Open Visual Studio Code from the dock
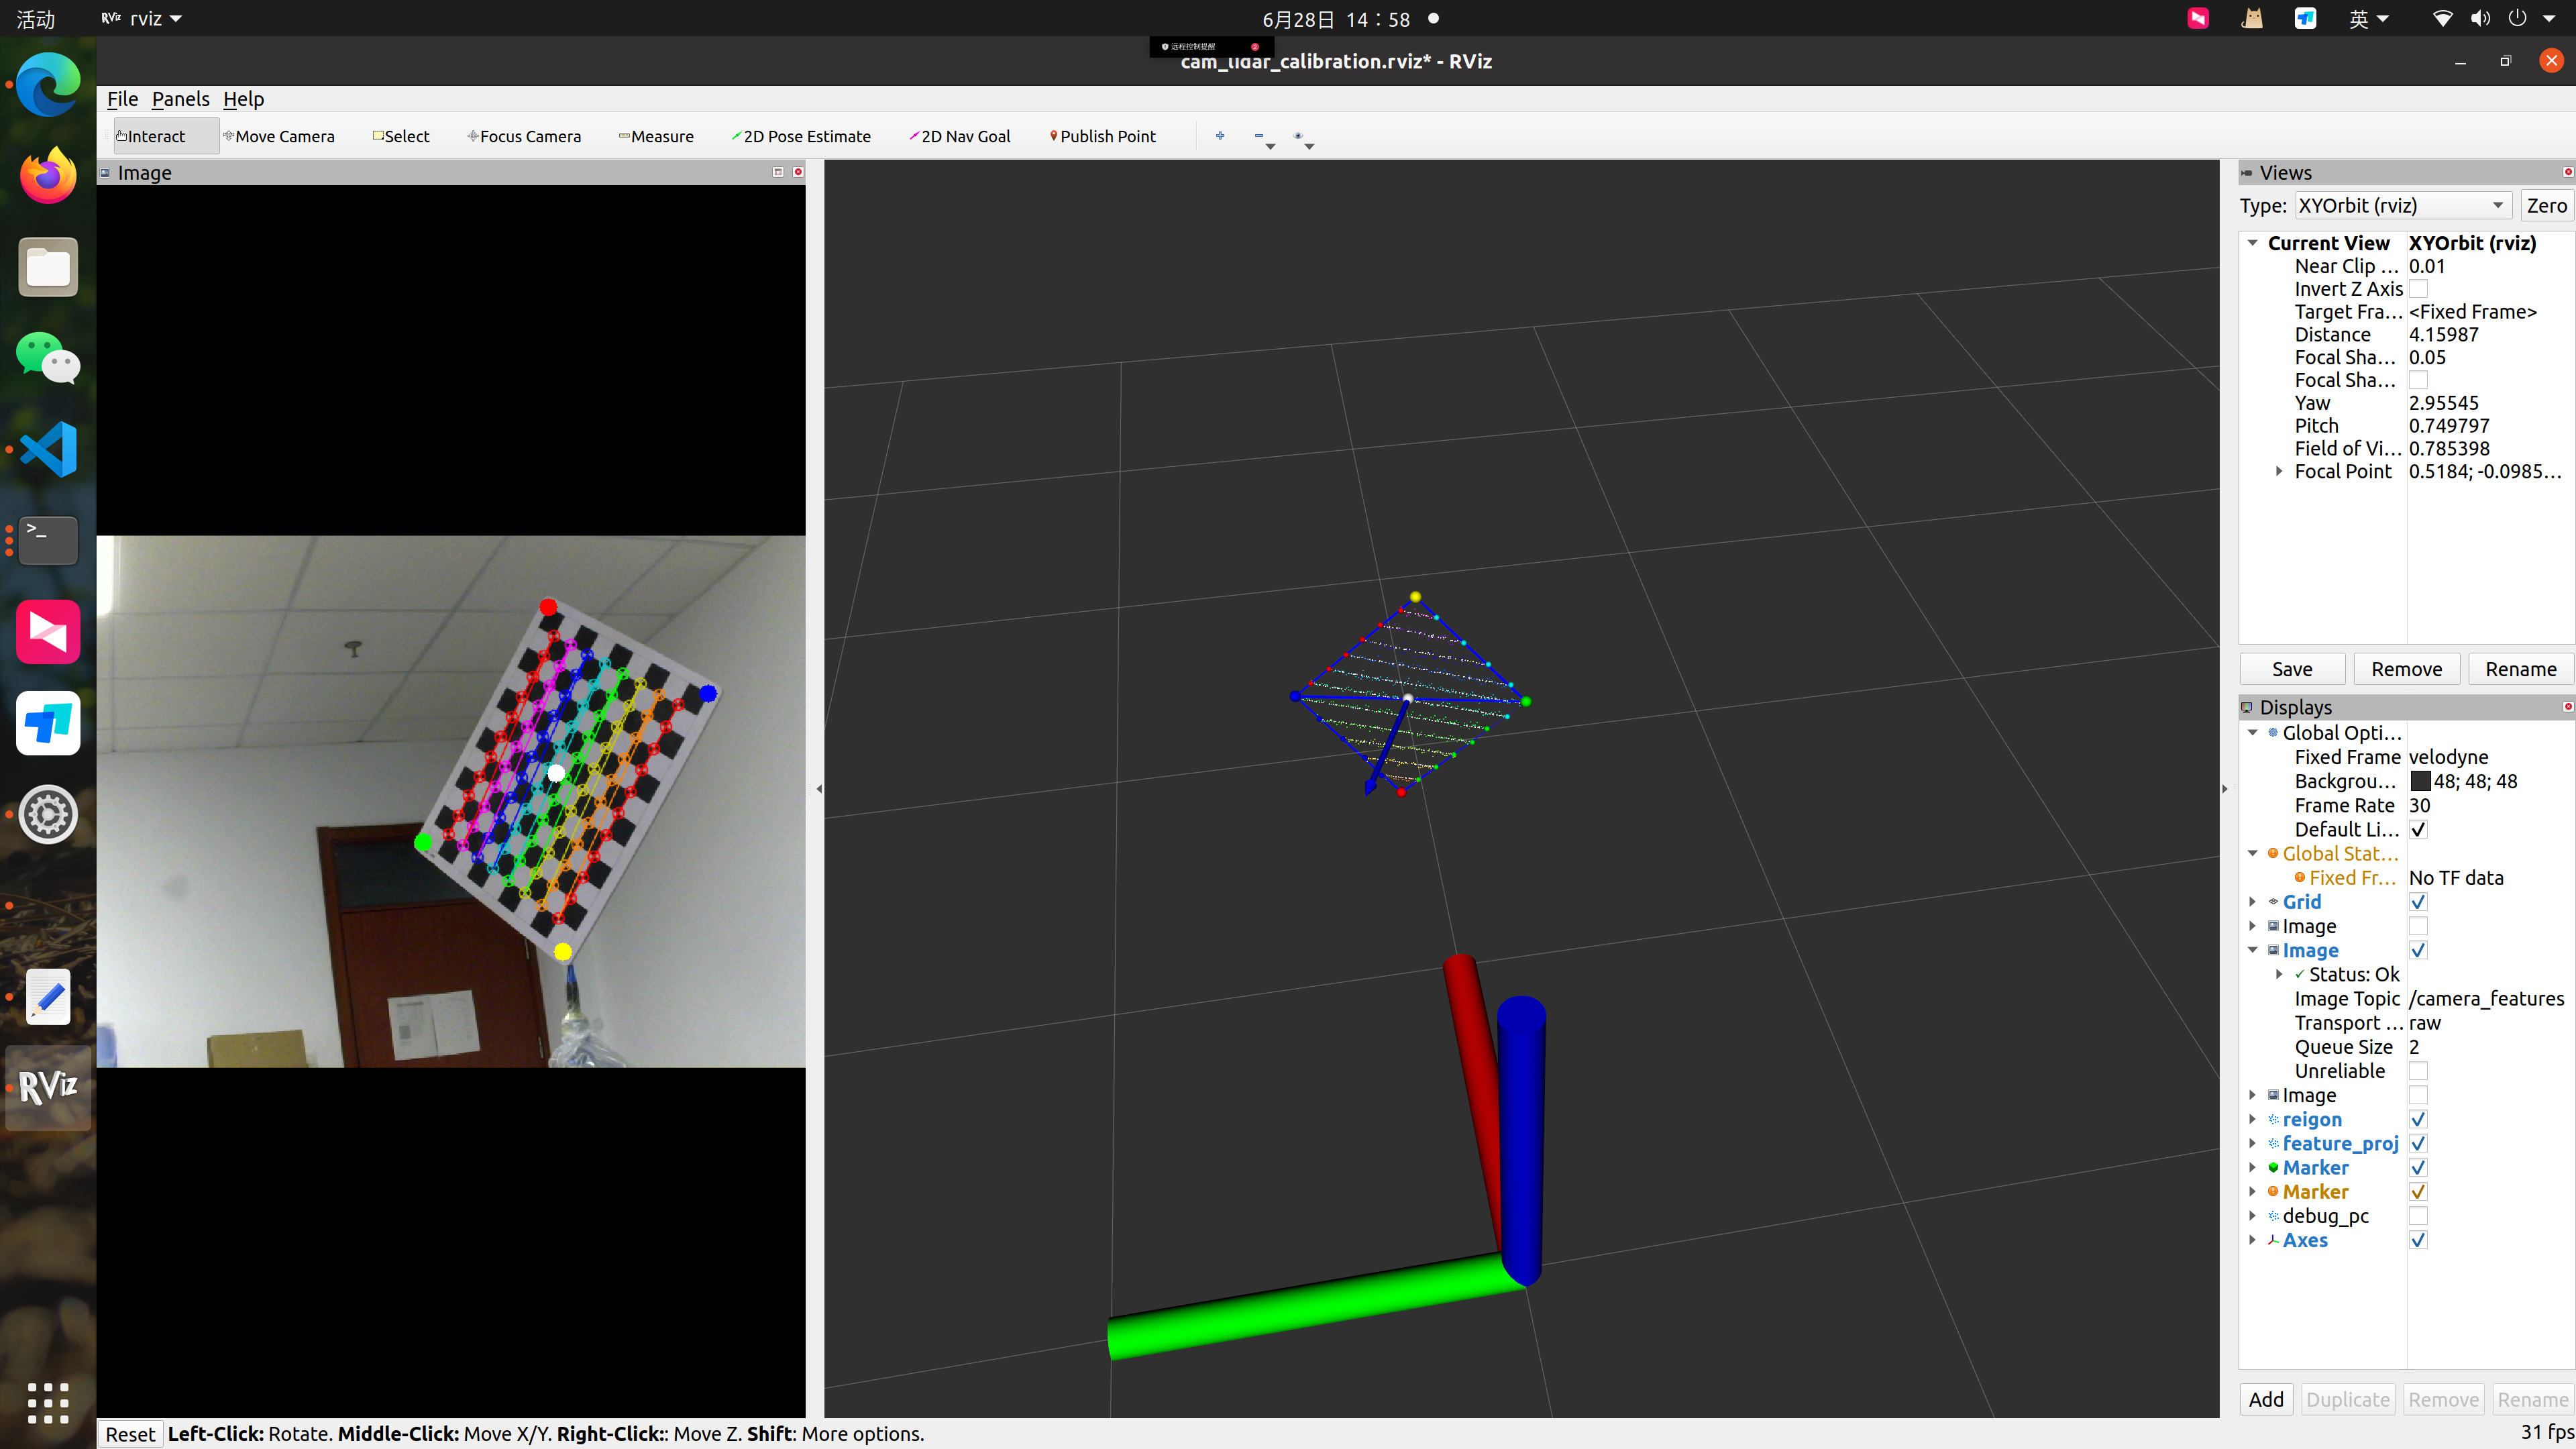The image size is (2576, 1449). click(x=47, y=449)
